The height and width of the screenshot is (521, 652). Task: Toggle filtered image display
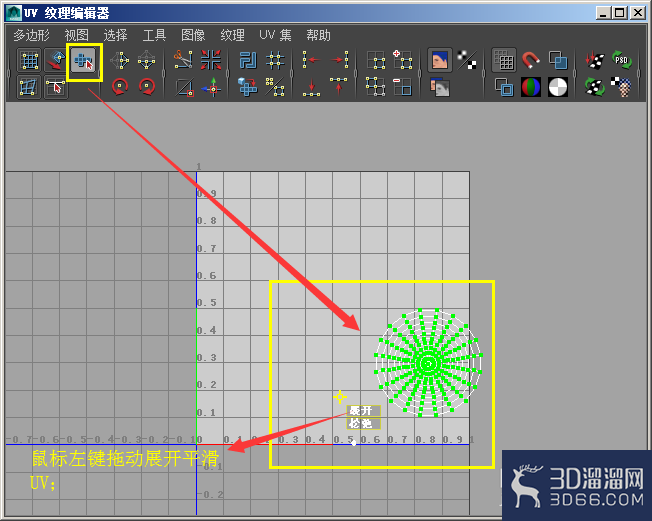467,60
